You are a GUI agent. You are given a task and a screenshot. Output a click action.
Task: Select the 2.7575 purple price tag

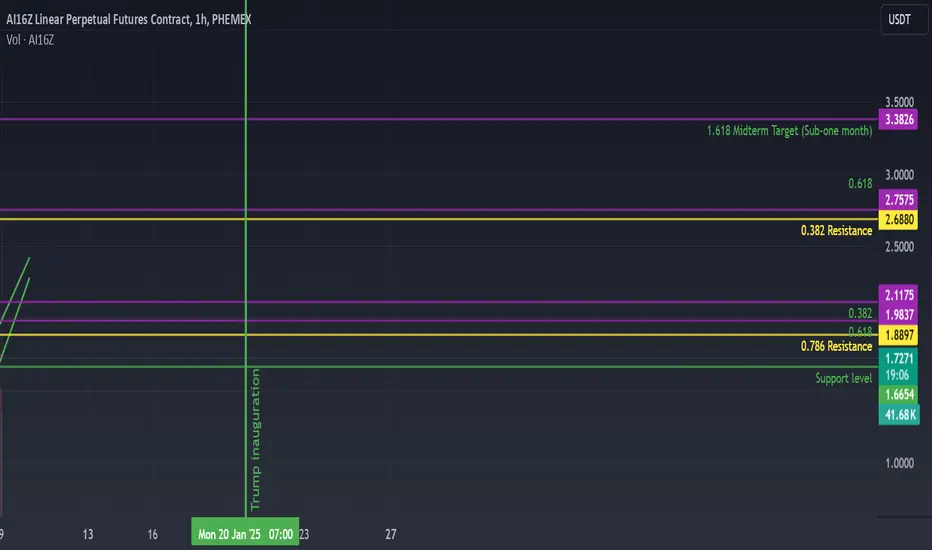[898, 200]
